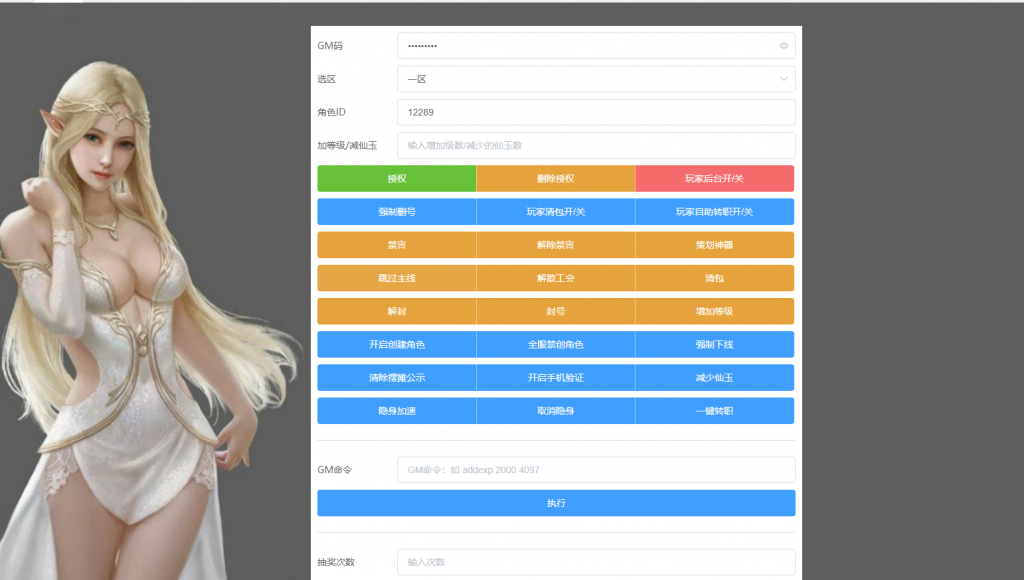Open the 选区 server selection dropdown

(596, 78)
